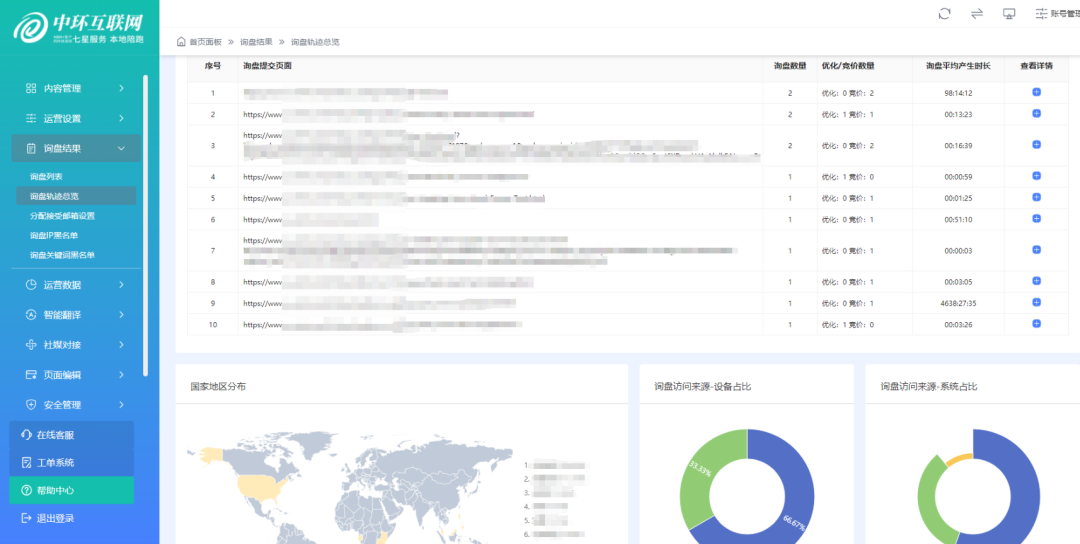Click the monitor display icon in header
1080x544 pixels.
[x=1009, y=13]
